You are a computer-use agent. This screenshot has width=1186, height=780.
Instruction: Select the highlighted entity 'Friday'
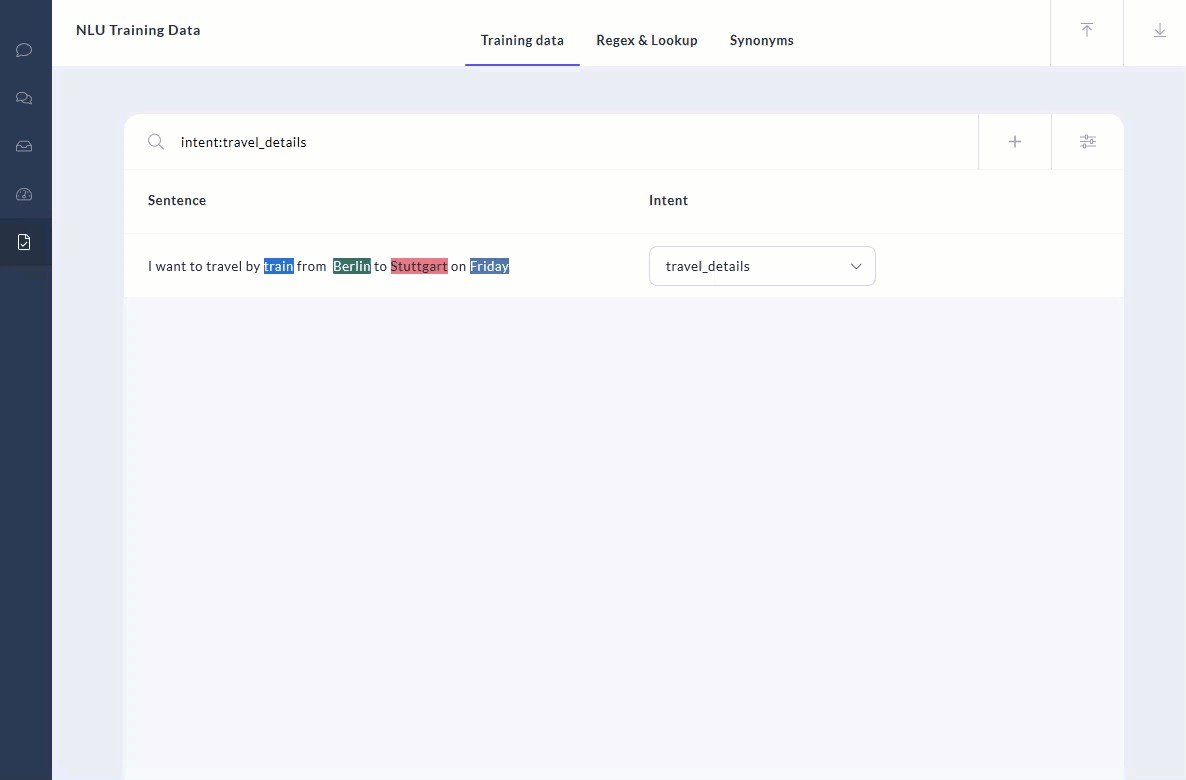point(489,266)
